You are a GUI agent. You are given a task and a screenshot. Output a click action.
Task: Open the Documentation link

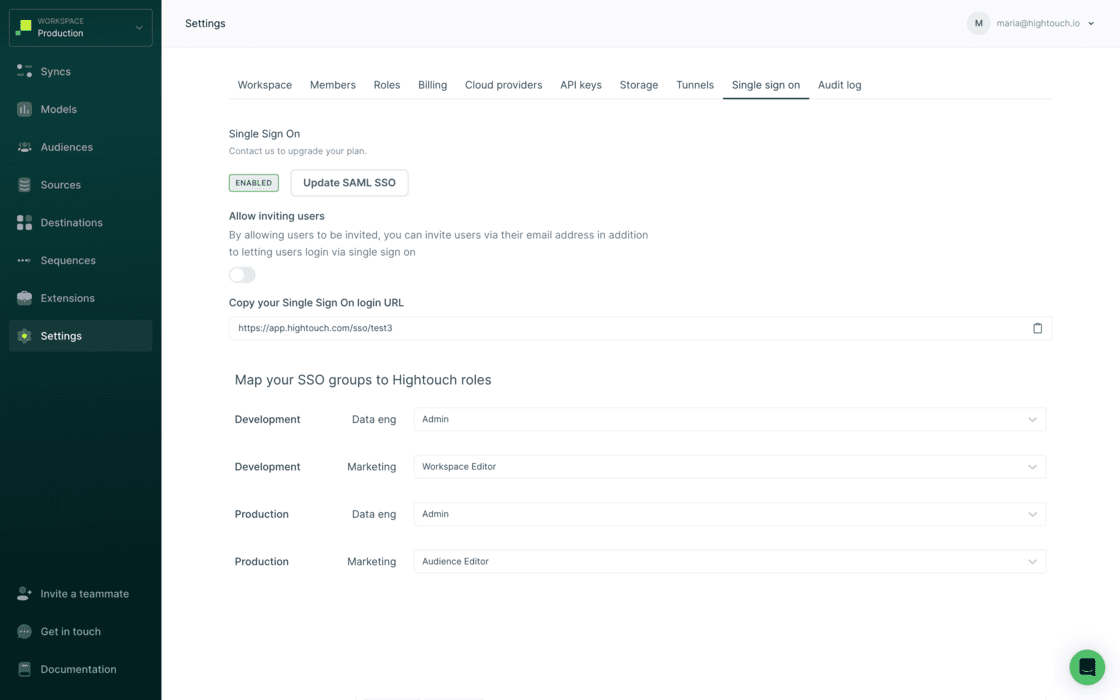coord(78,669)
